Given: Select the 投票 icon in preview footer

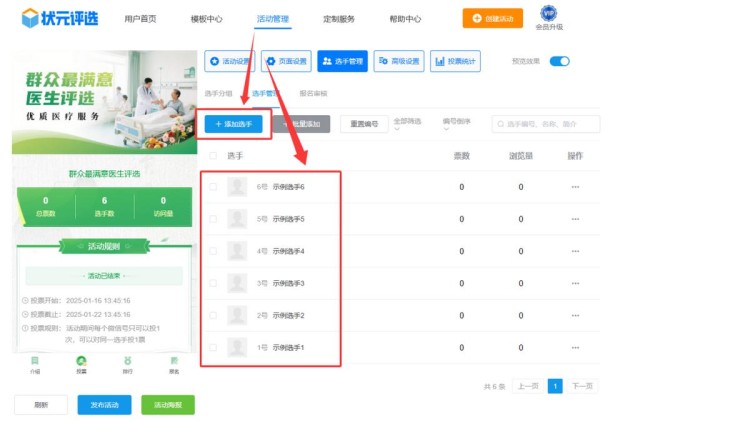Looking at the screenshot, I should coord(81,363).
